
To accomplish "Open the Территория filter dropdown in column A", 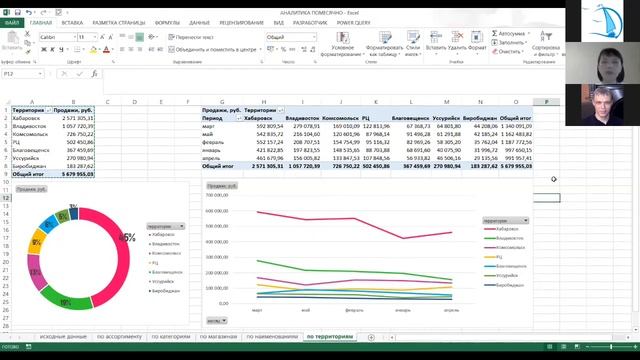I will pyautogui.click(x=49, y=110).
